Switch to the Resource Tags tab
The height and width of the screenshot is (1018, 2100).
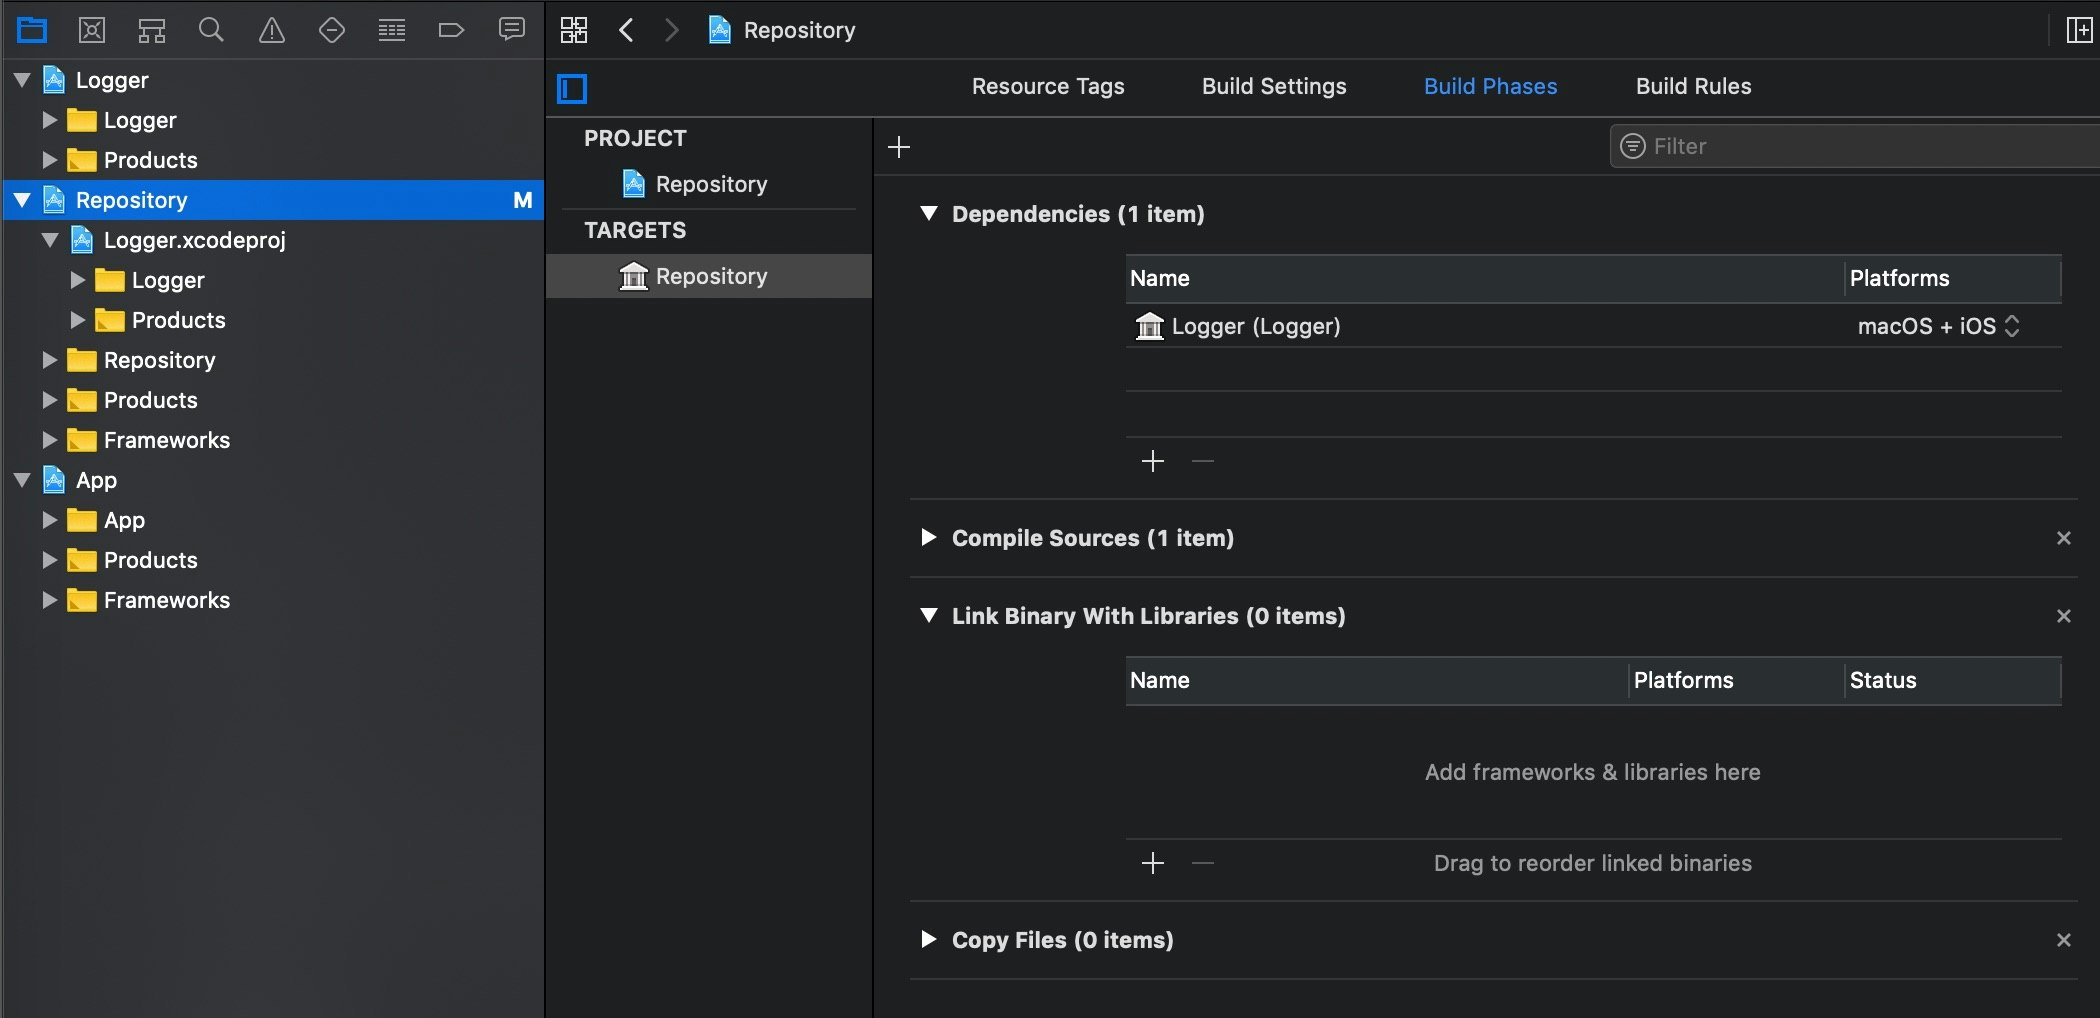1048,86
